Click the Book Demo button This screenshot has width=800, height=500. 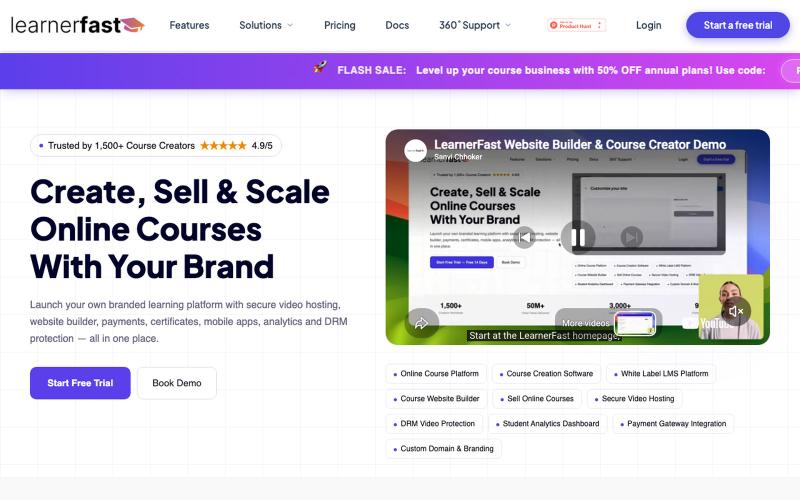pos(177,383)
